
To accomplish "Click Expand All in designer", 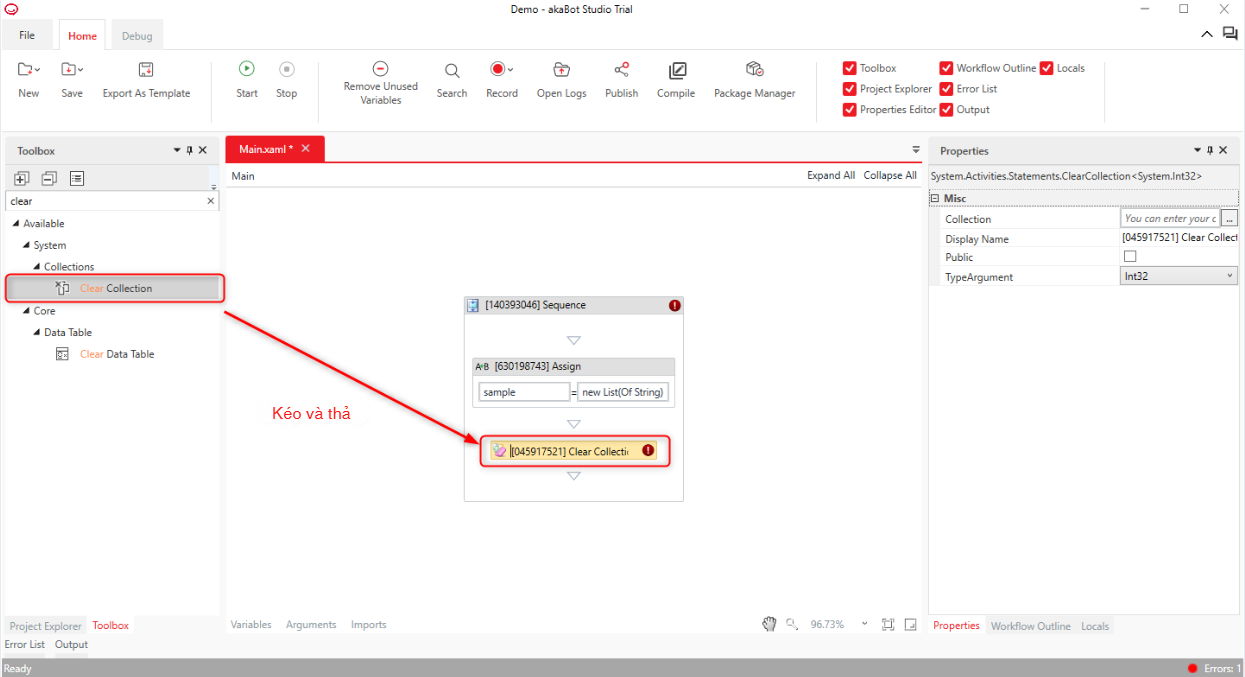I will point(831,175).
